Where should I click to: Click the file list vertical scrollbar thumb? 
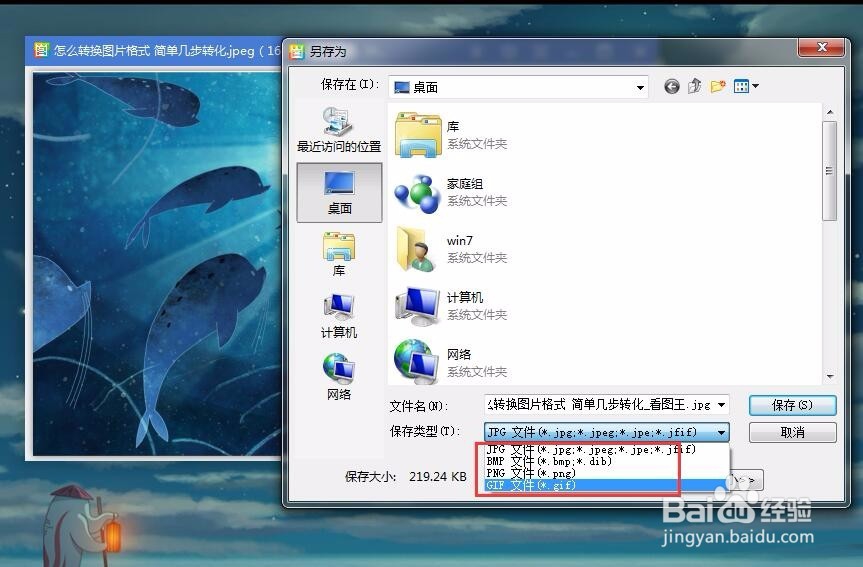click(829, 171)
